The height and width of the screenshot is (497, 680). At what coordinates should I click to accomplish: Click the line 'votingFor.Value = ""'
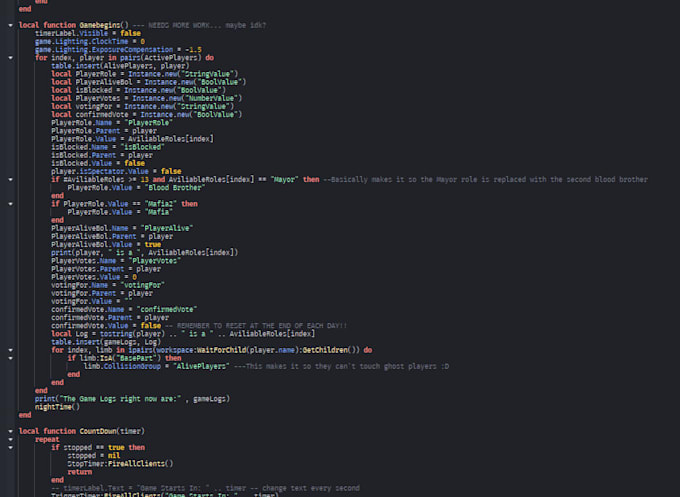pyautogui.click(x=92, y=301)
